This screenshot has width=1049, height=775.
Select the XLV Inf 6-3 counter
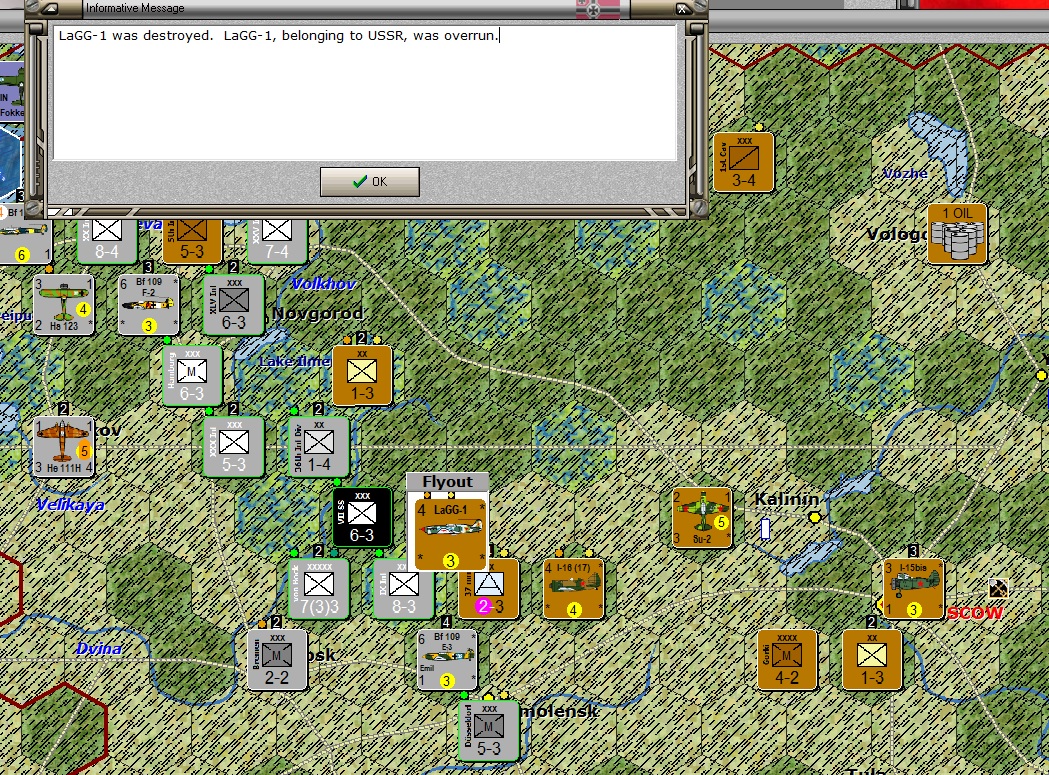tap(233, 305)
